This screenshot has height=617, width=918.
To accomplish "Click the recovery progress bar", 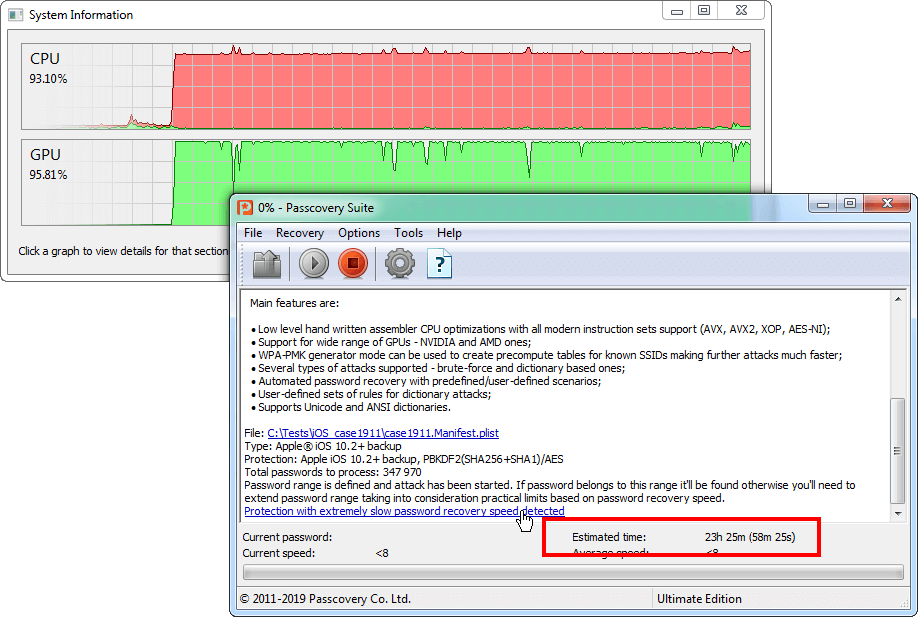I will [x=573, y=572].
